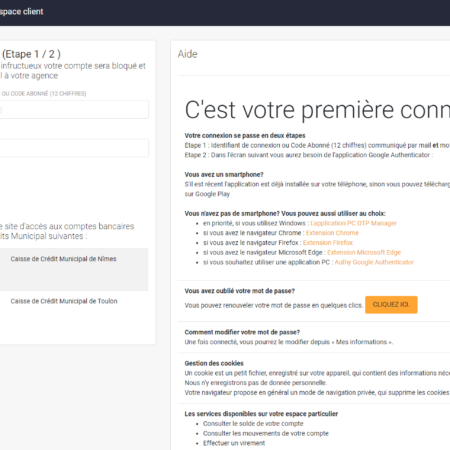Screen dimensions: 450x450
Task: Open the 'Extension Chrome' link
Action: (x=332, y=233)
